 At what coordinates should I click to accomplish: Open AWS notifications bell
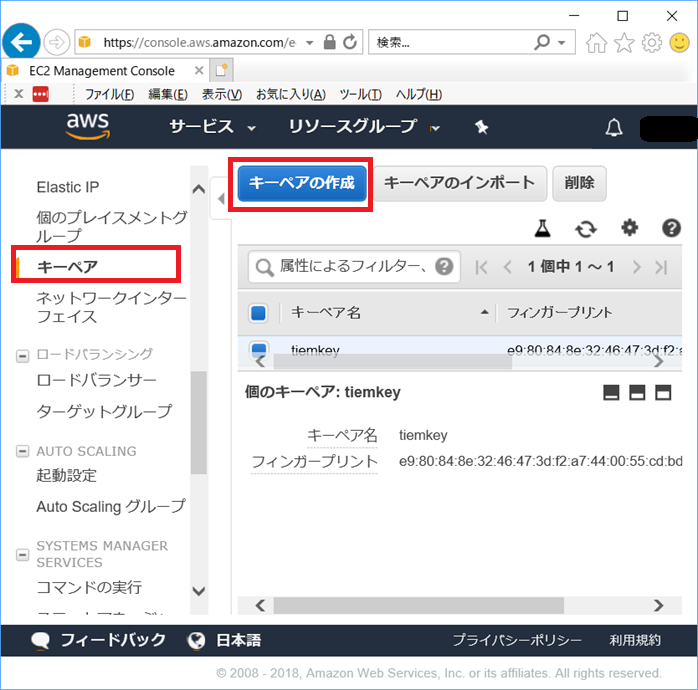coord(613,128)
